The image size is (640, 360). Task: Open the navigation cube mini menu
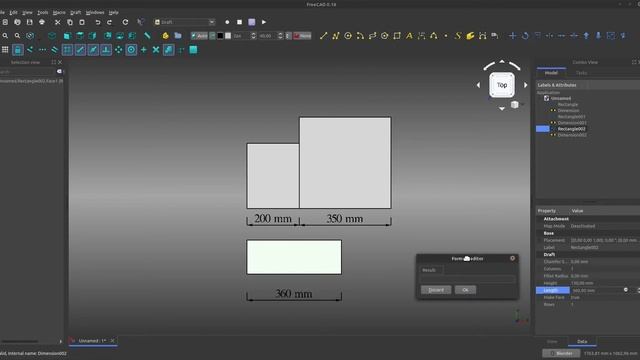click(x=515, y=105)
